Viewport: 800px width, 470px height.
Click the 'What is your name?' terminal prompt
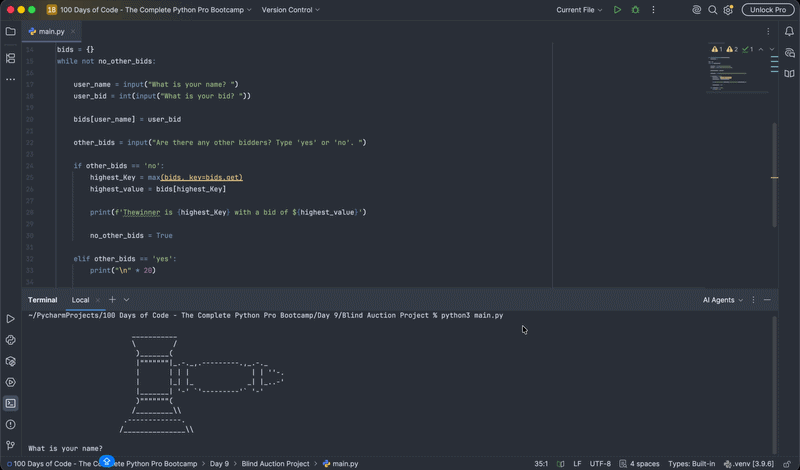click(x=65, y=449)
